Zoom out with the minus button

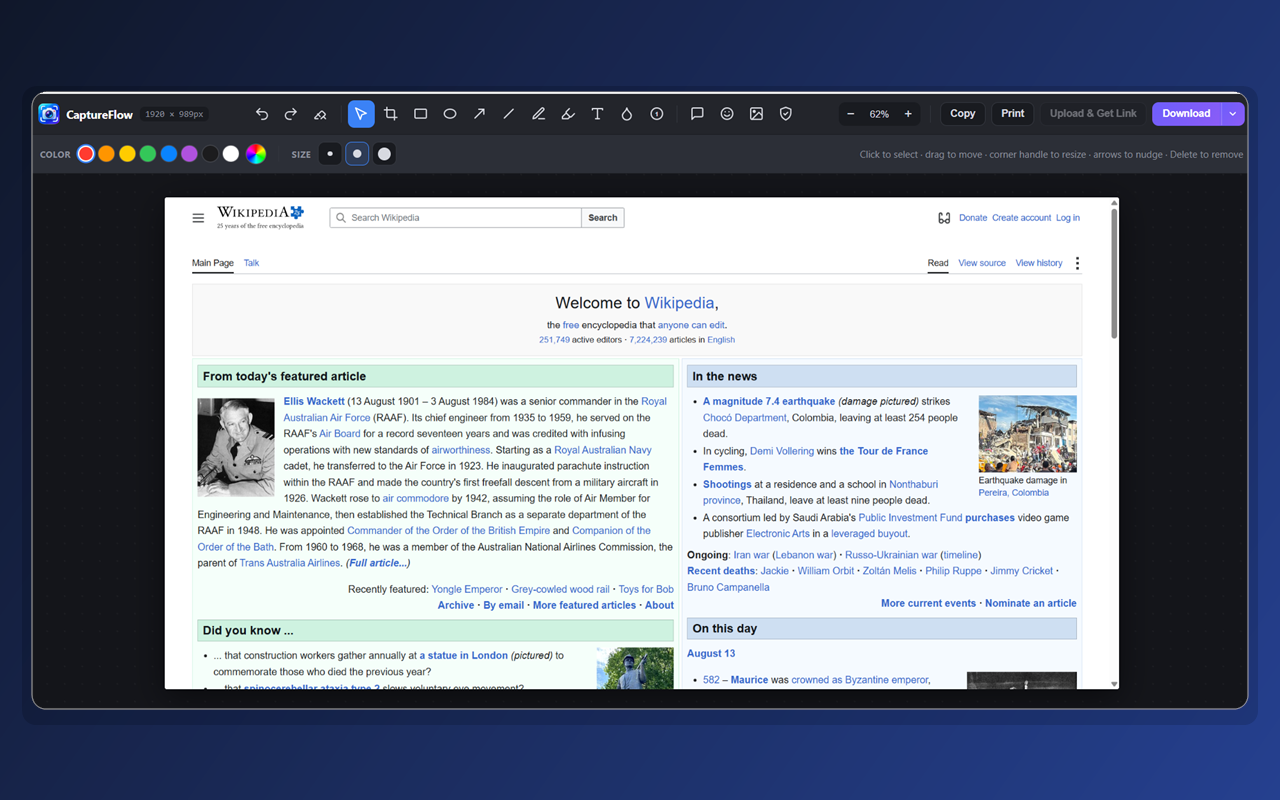point(851,114)
